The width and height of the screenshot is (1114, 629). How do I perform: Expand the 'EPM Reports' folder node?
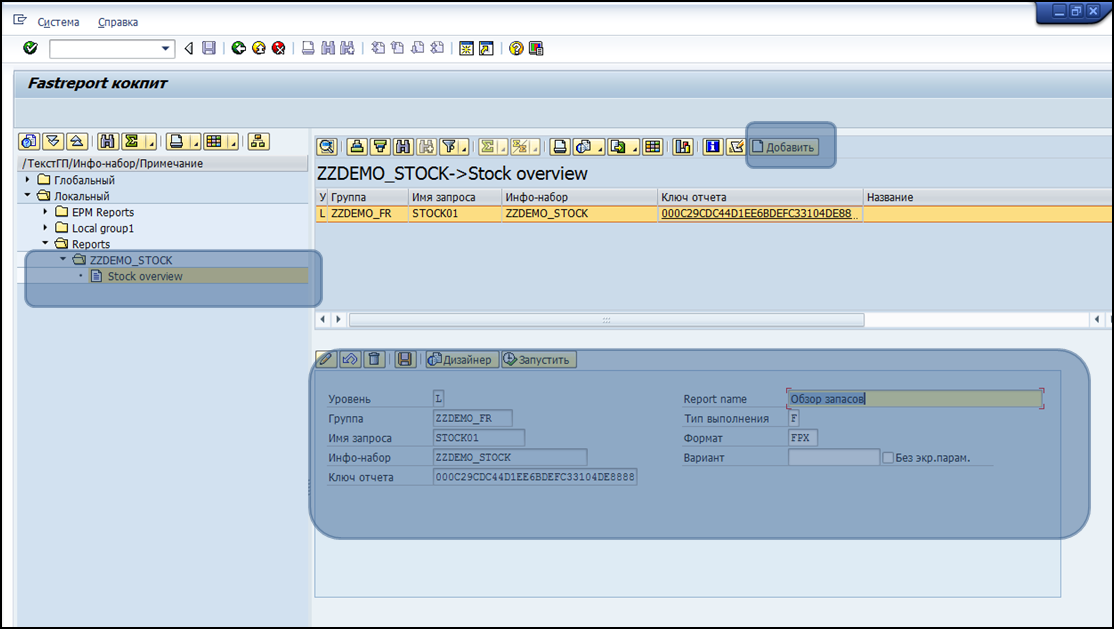[x=46, y=212]
